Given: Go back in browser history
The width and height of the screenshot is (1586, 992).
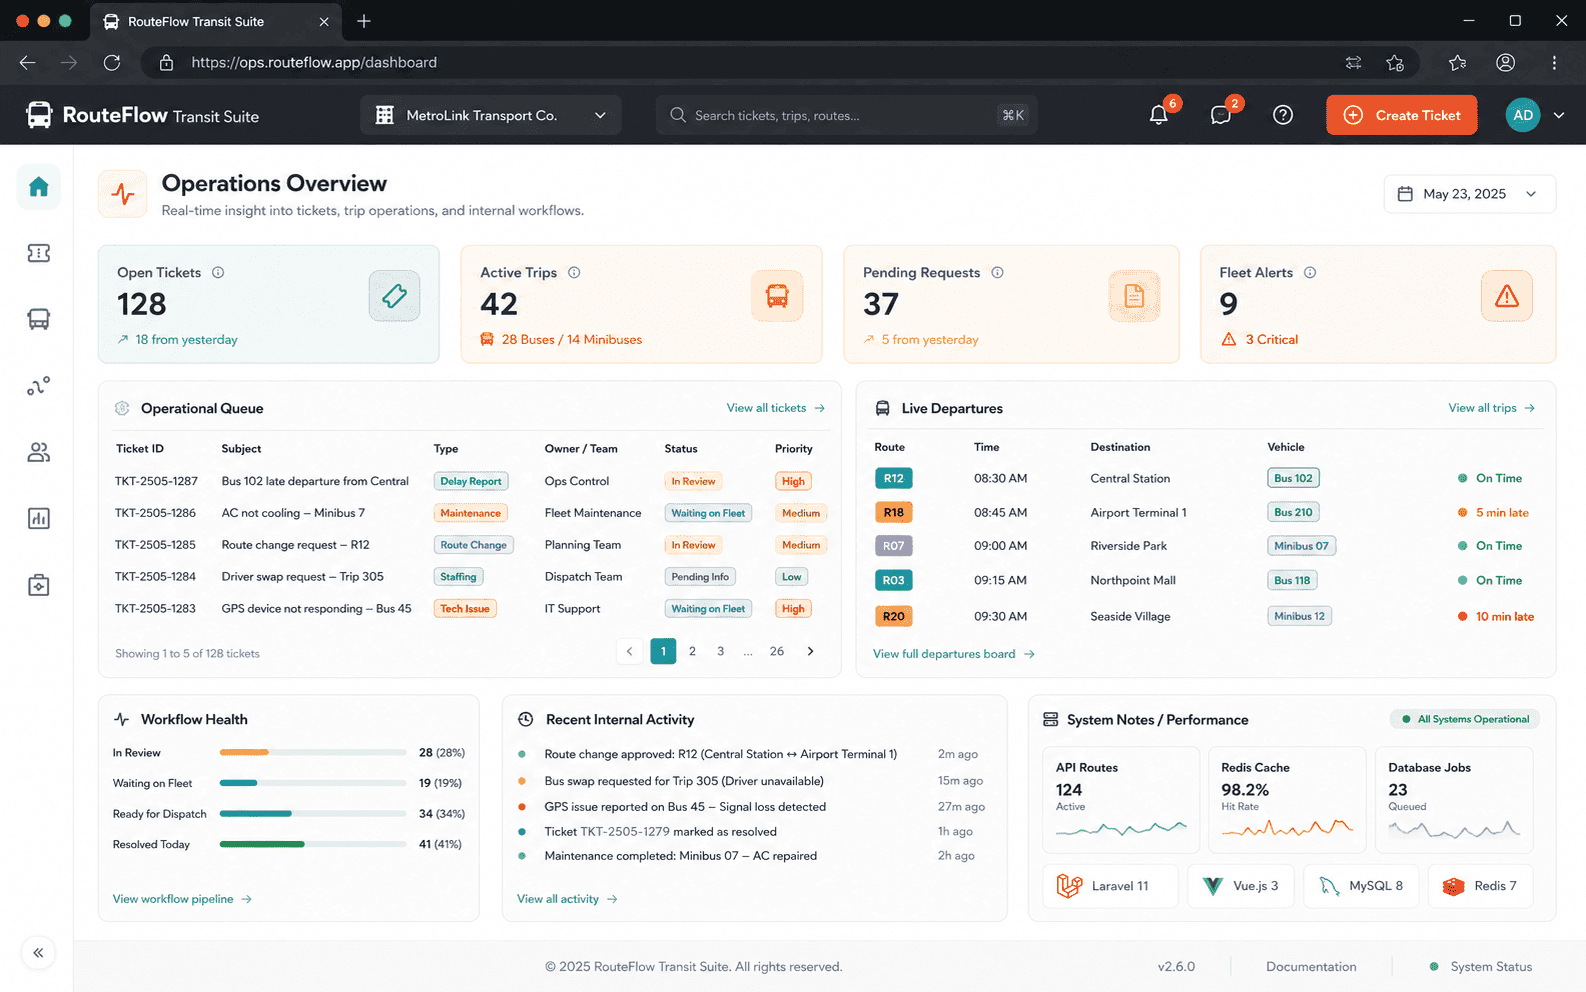Looking at the screenshot, I should click(27, 62).
